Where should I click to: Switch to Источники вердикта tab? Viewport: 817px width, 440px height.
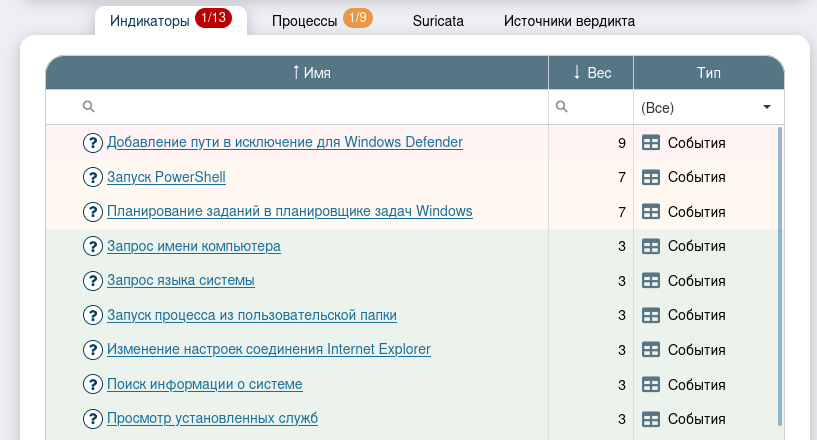[569, 20]
